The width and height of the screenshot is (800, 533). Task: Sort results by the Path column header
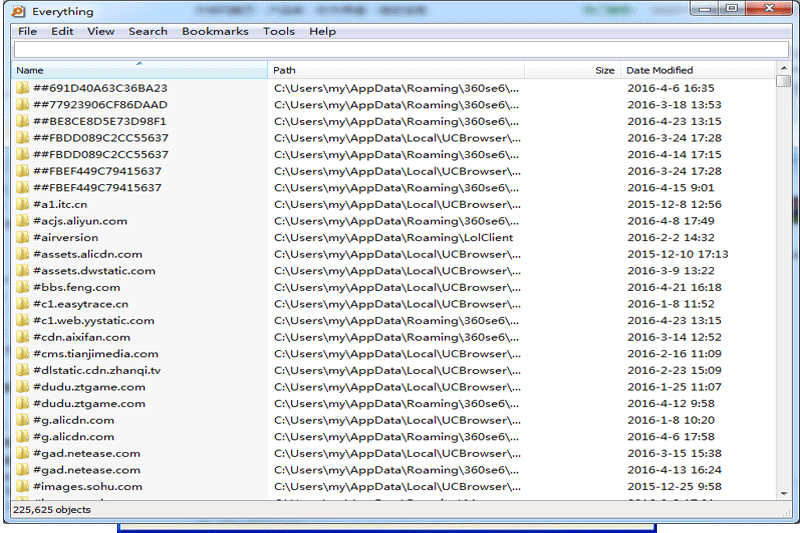396,70
